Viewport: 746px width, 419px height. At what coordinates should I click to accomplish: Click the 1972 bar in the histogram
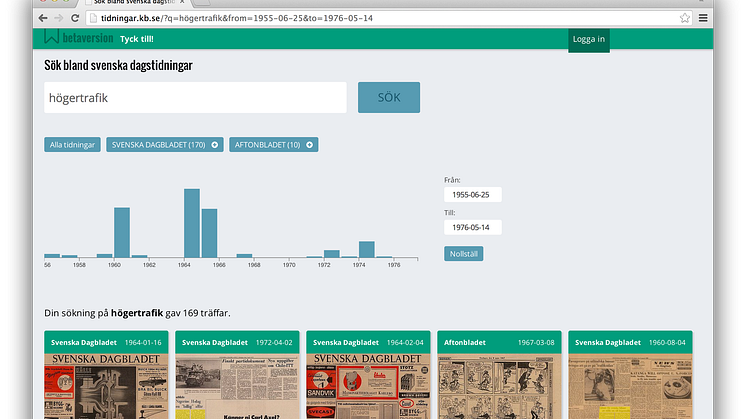click(x=332, y=254)
